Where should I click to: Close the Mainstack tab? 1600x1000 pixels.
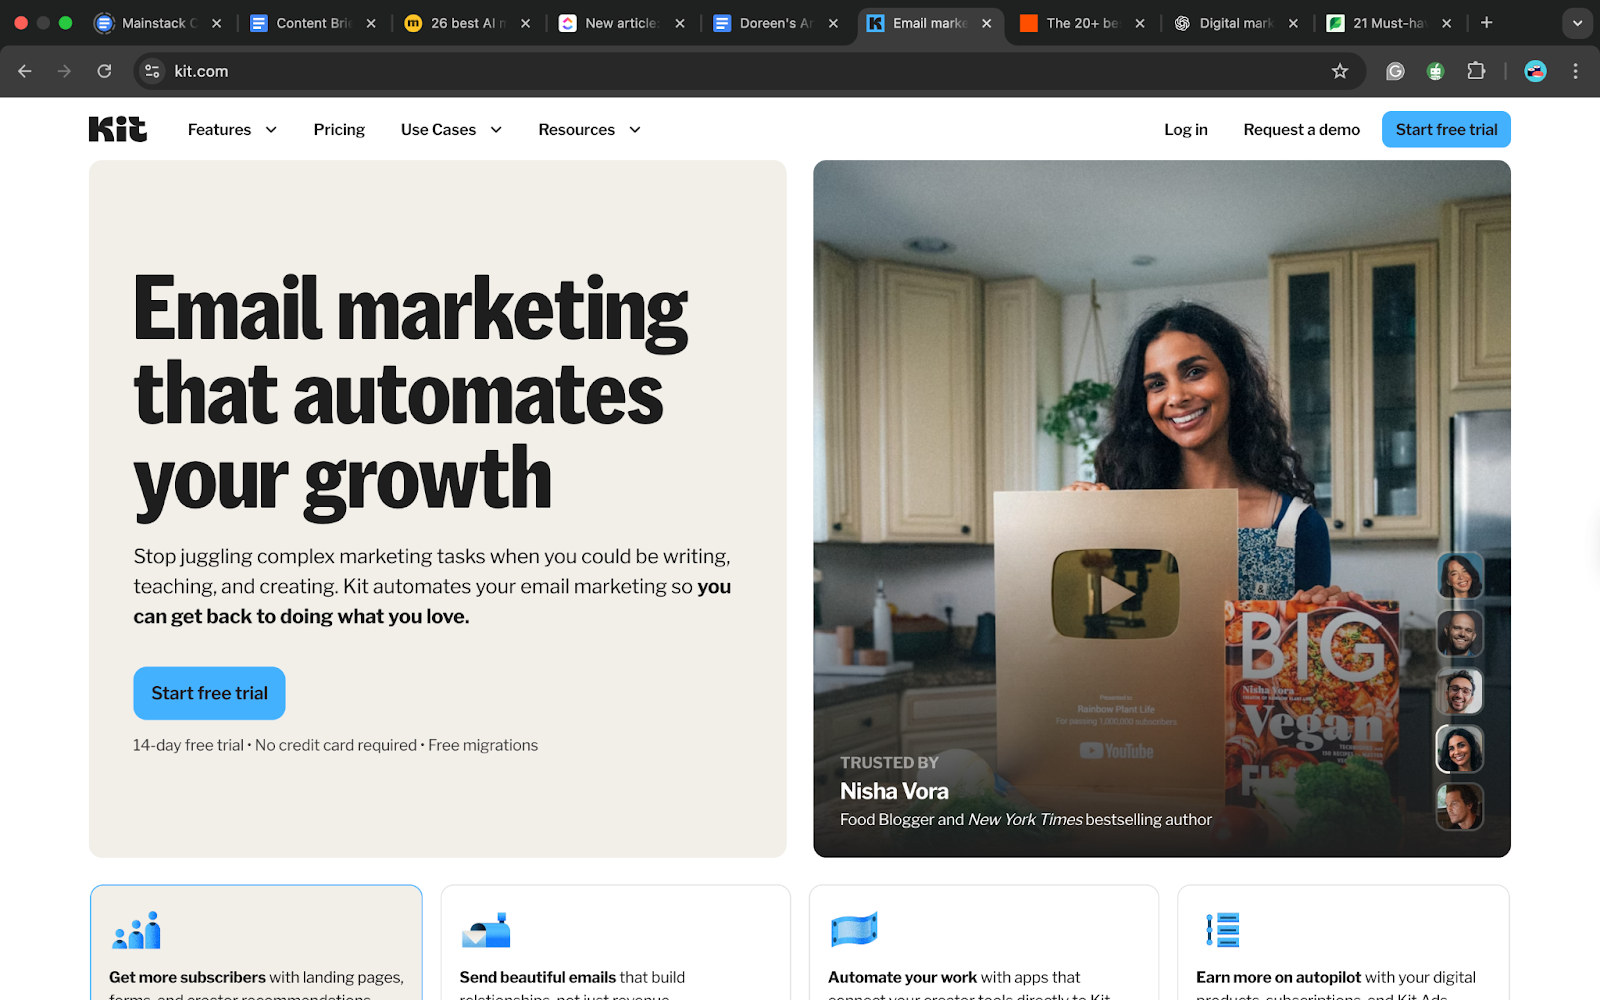pos(216,23)
